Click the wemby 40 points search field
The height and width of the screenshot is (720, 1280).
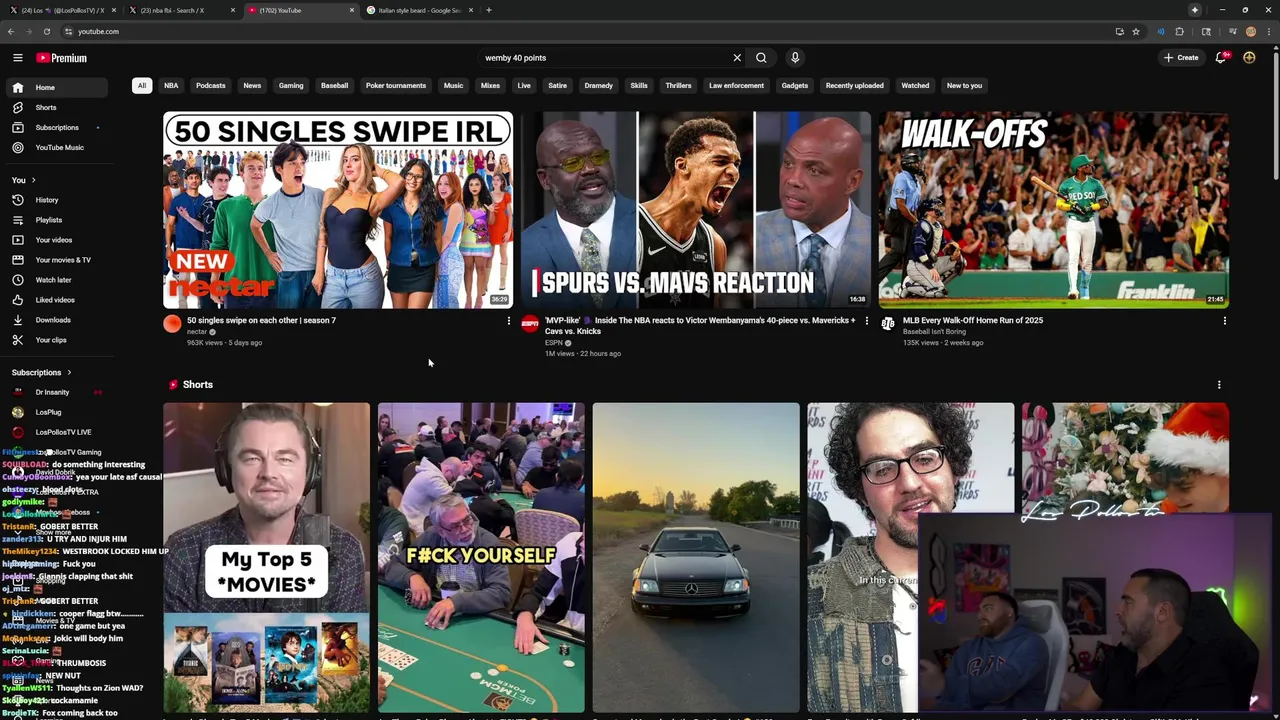(605, 58)
